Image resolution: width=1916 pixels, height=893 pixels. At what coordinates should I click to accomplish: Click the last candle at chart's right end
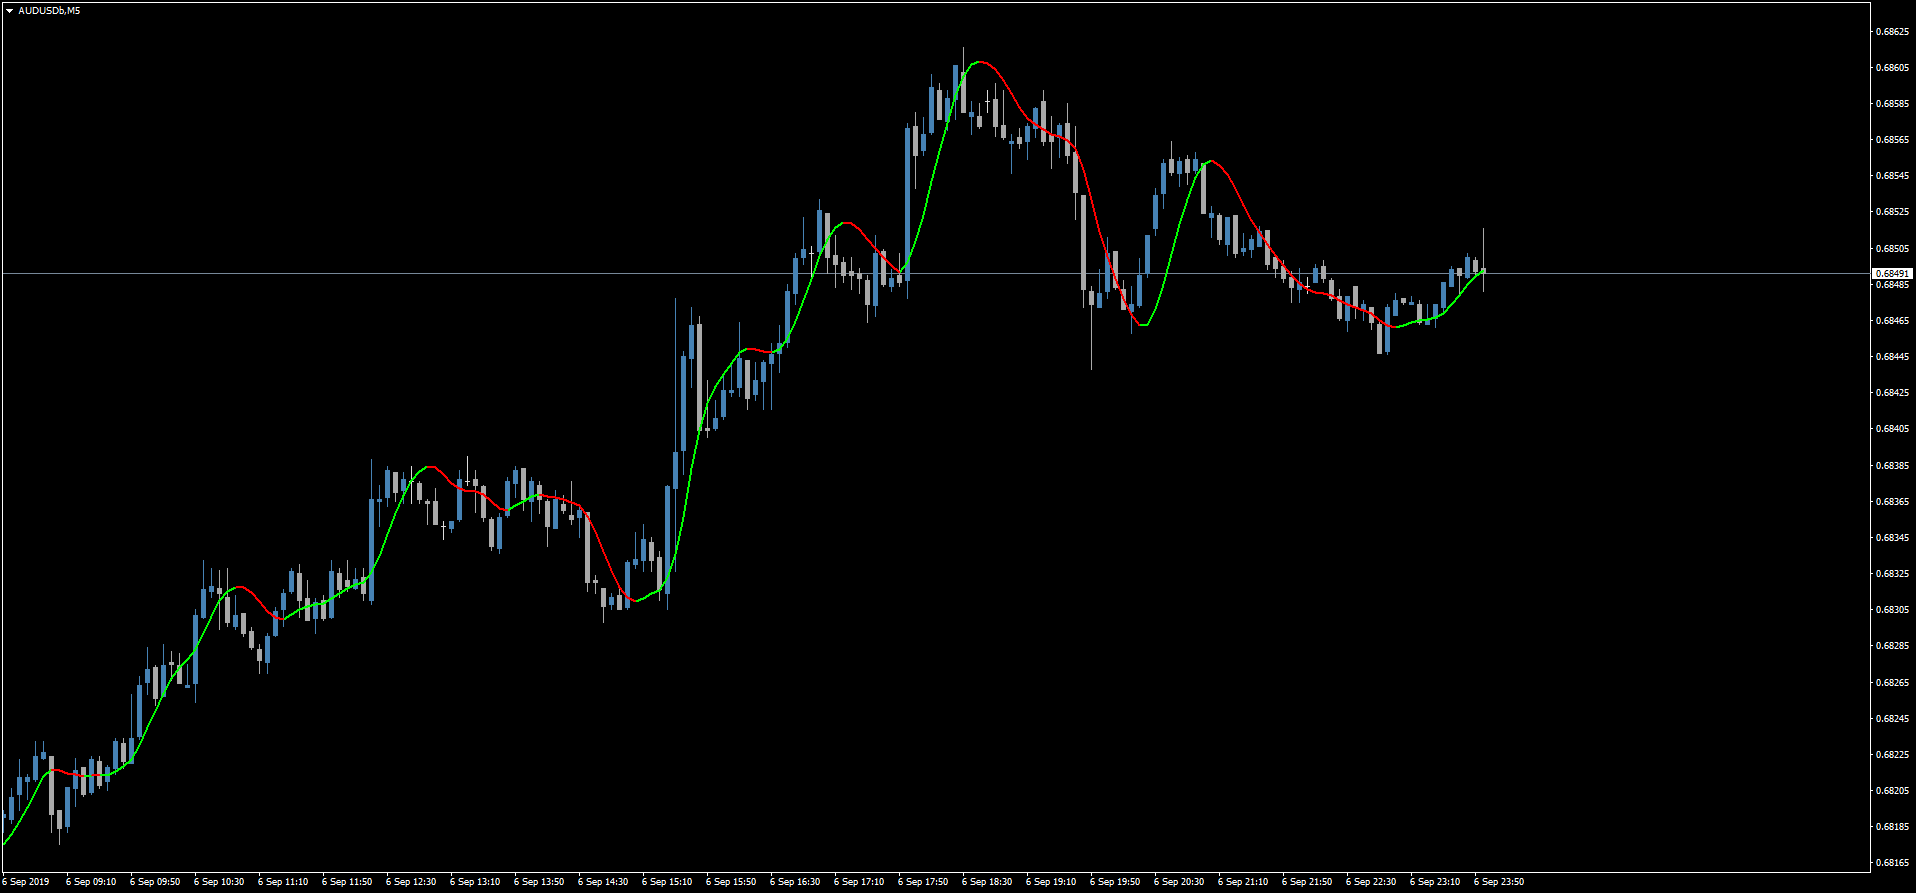point(1483,270)
